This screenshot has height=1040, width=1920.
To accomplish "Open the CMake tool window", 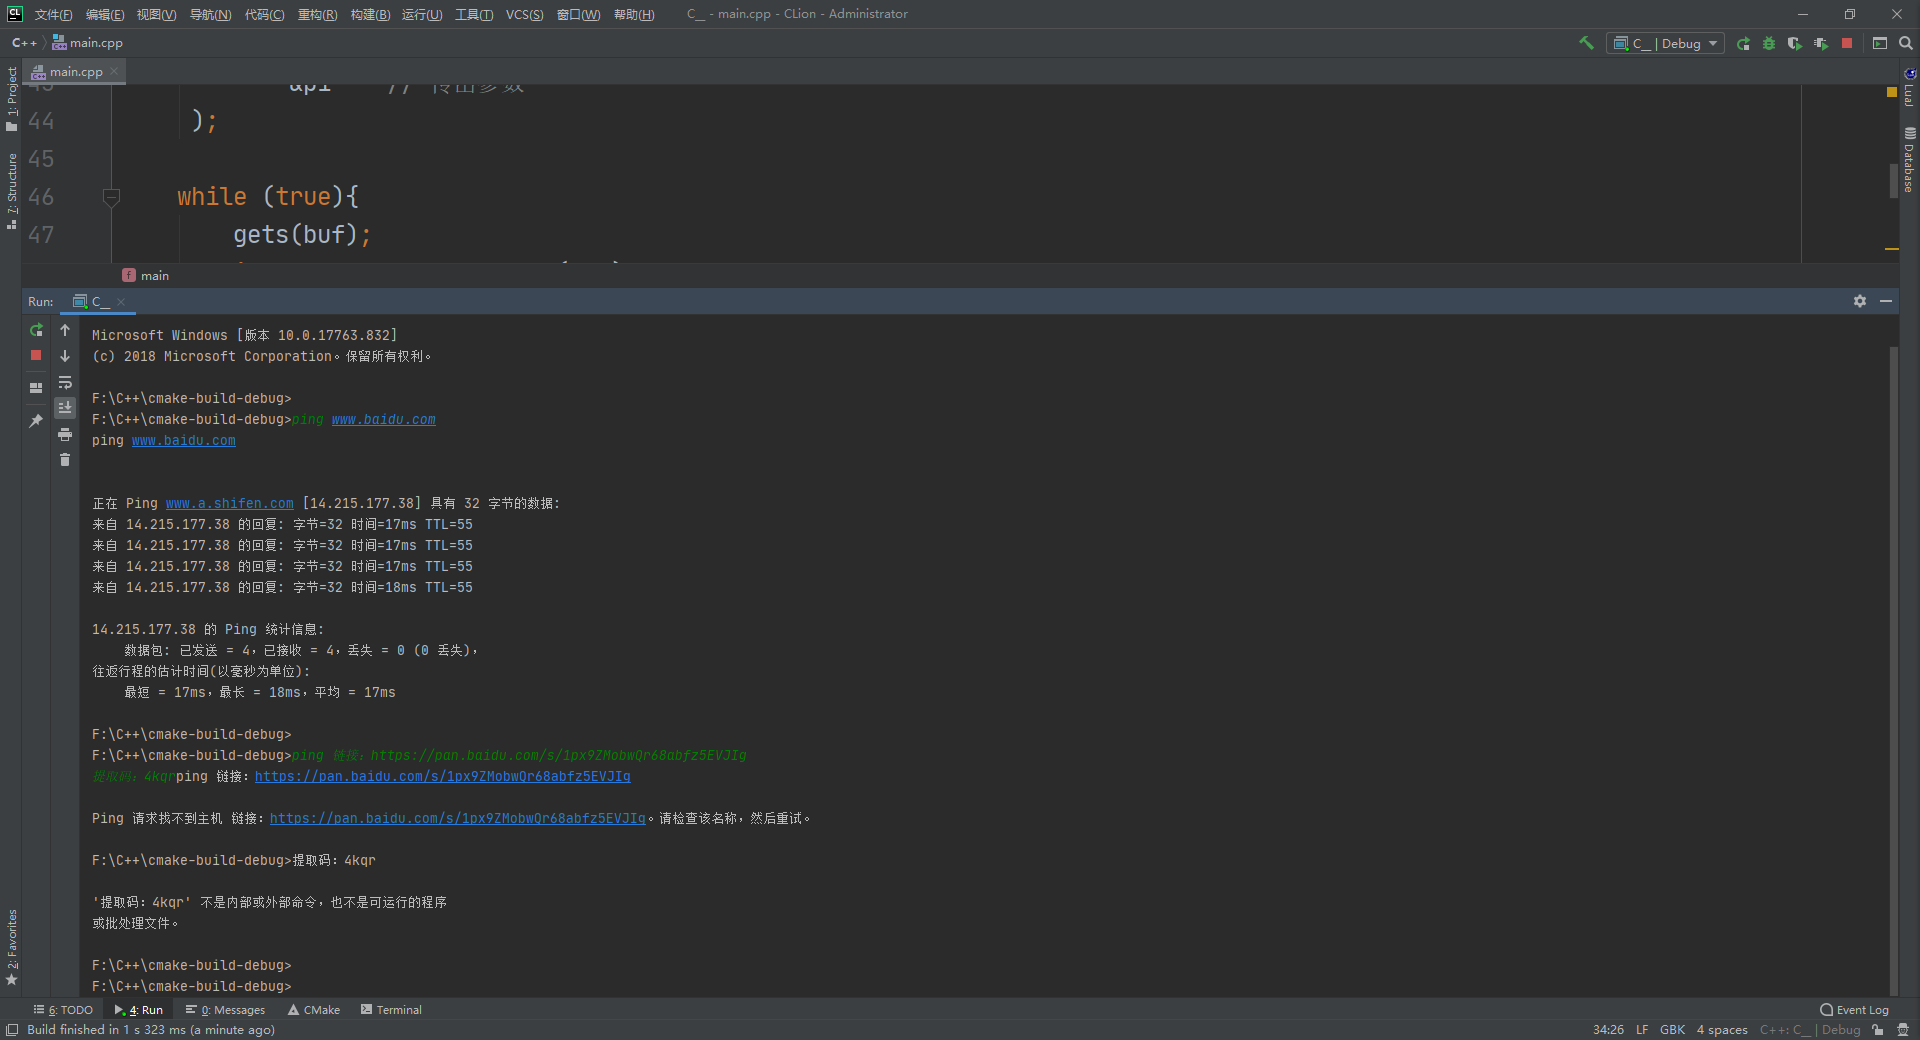I will click(x=314, y=1010).
